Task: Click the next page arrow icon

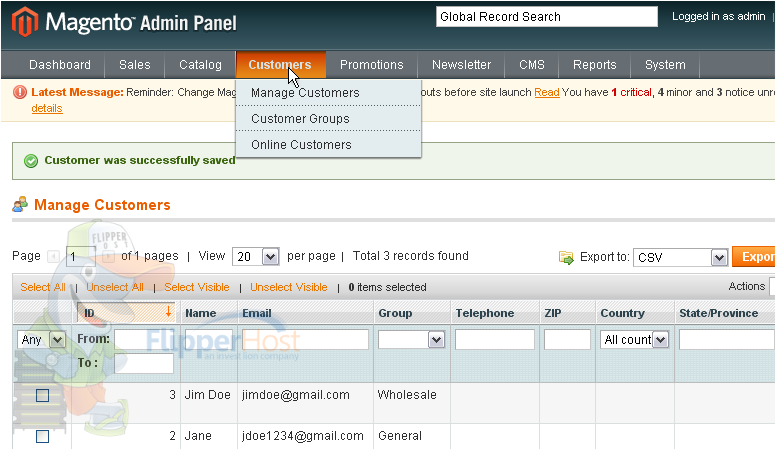Action: click(108, 256)
